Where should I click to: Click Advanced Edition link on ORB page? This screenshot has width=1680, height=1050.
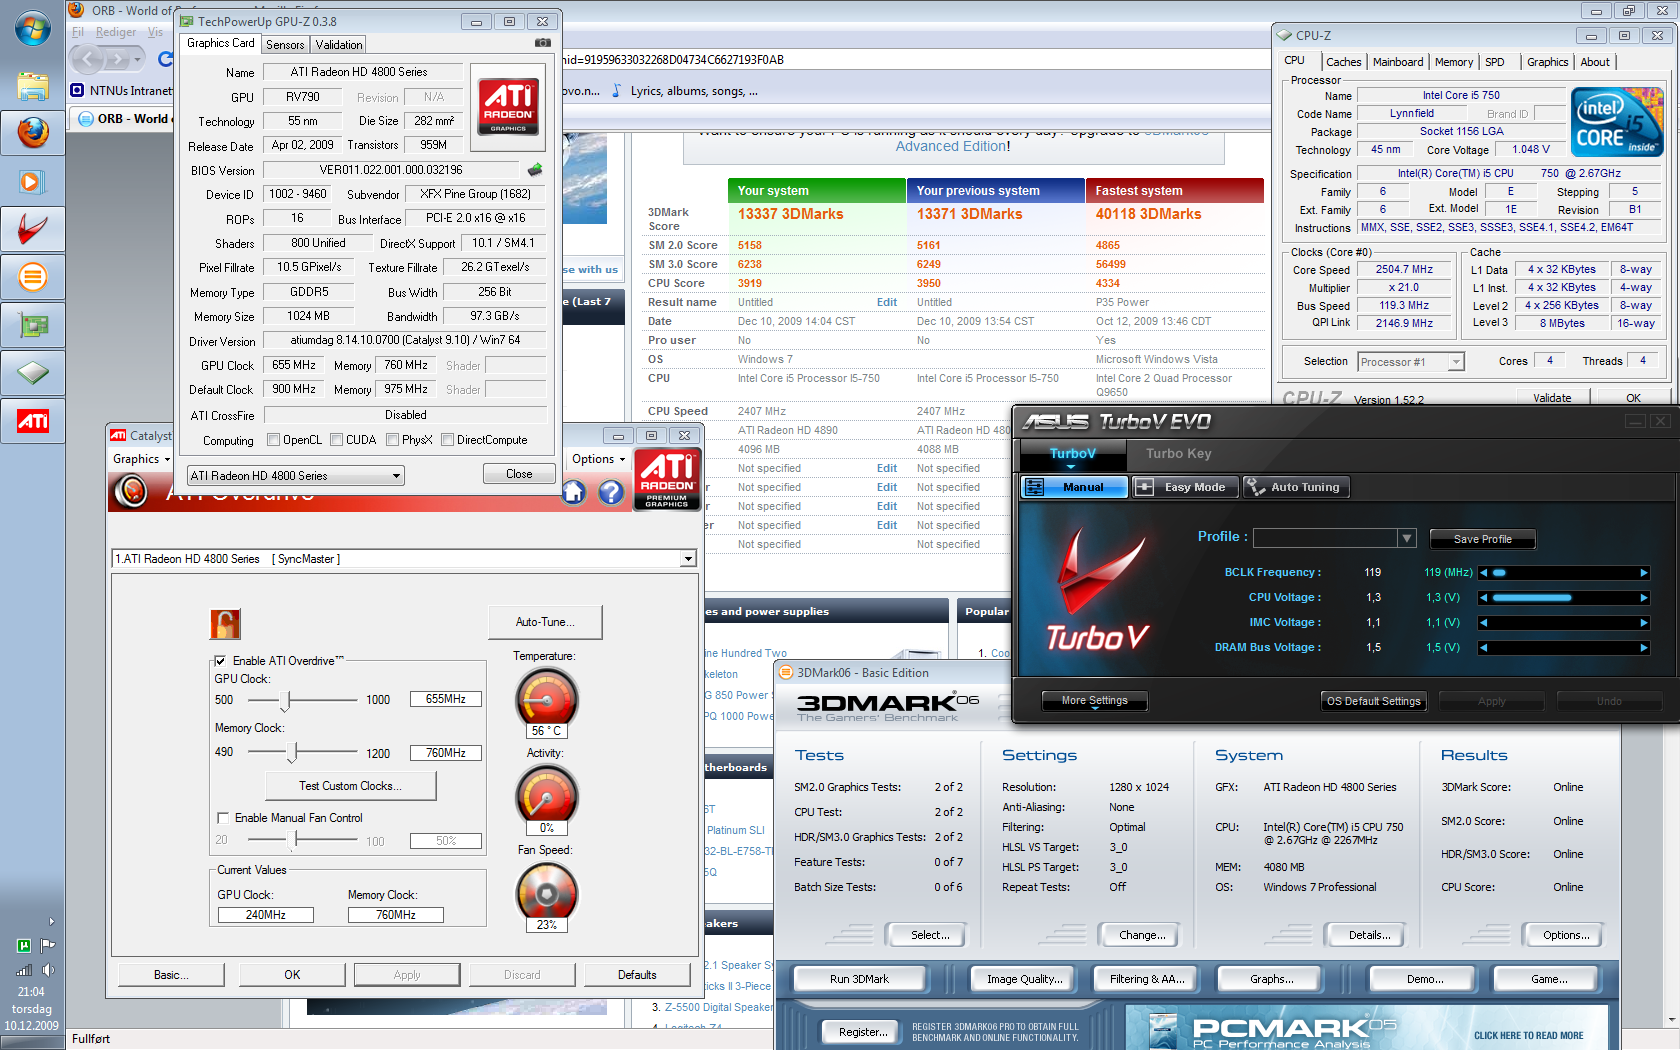(x=951, y=146)
